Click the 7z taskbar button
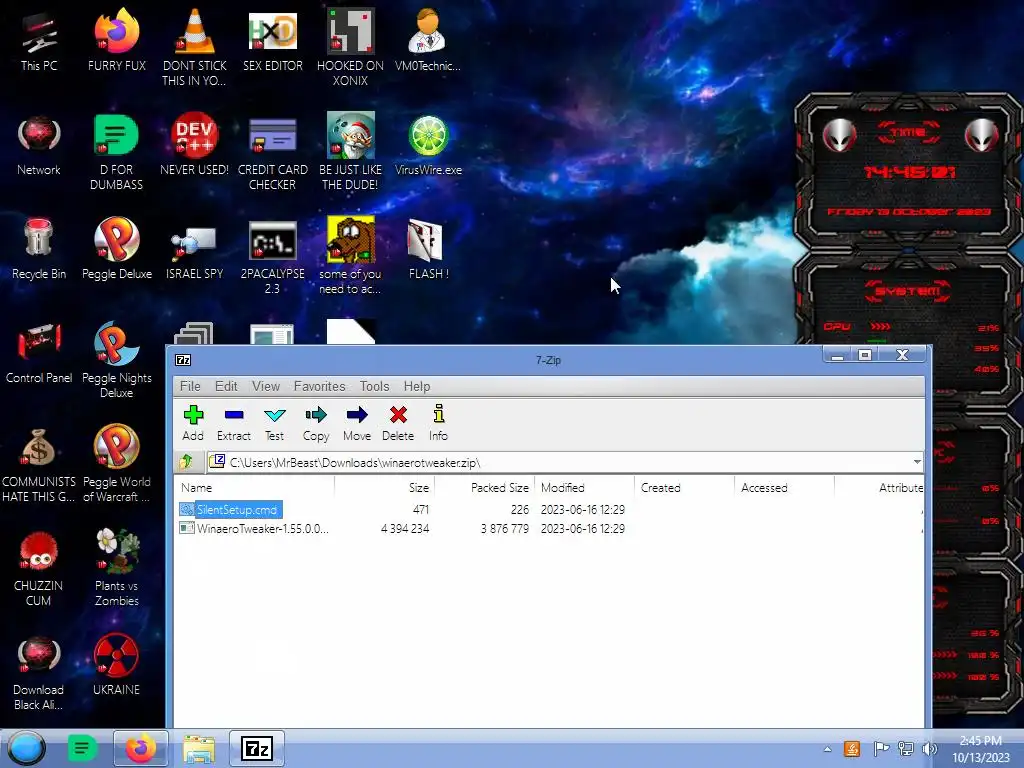This screenshot has height=768, width=1024. [x=257, y=748]
